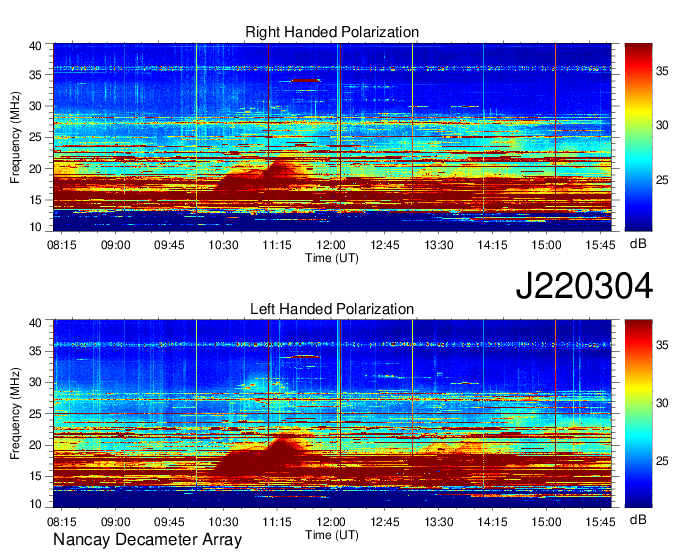Click the 09:00 tick on the Left Handed plot
The height and width of the screenshot is (552, 680).
(116, 522)
